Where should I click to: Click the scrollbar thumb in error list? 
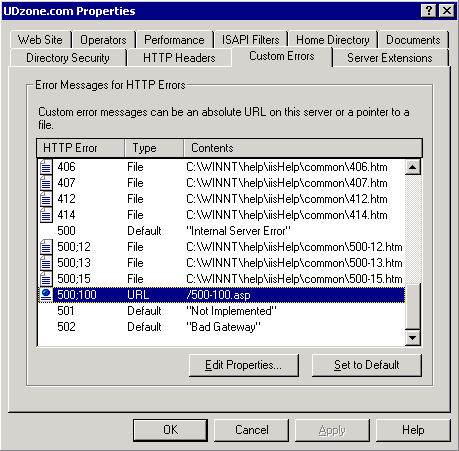pos(413,307)
